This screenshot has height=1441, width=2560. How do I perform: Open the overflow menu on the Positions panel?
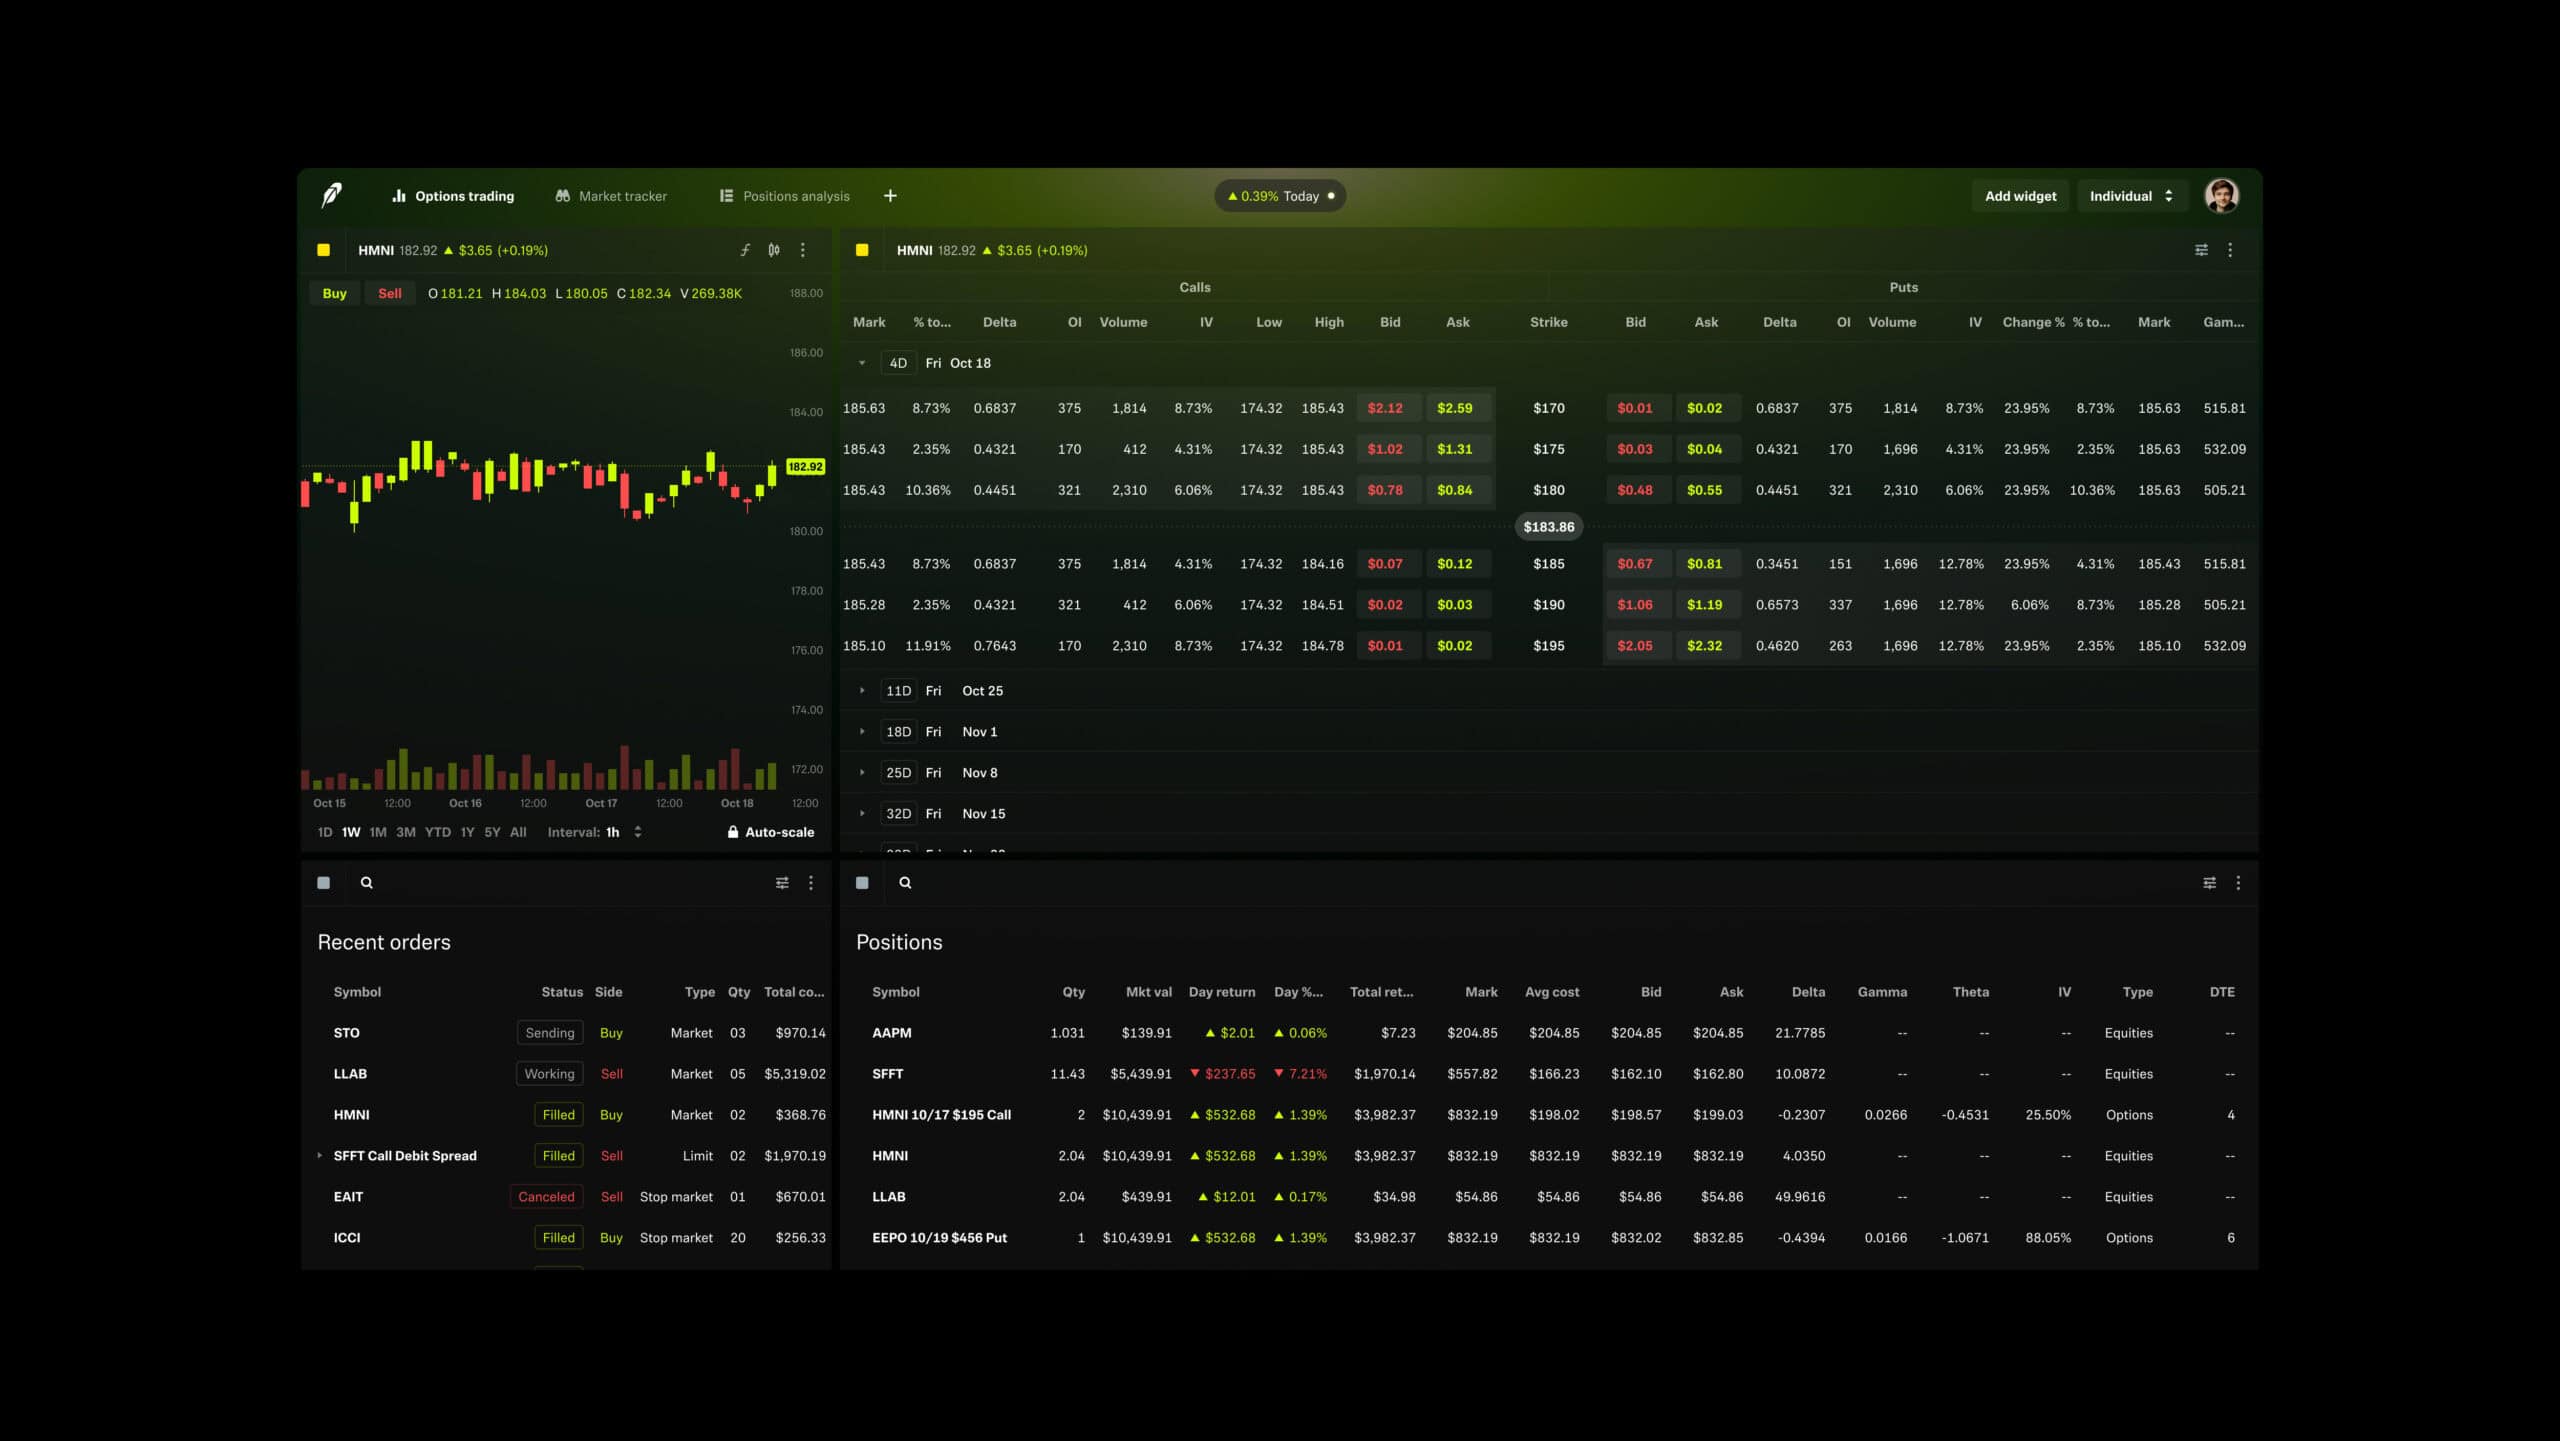[2238, 883]
